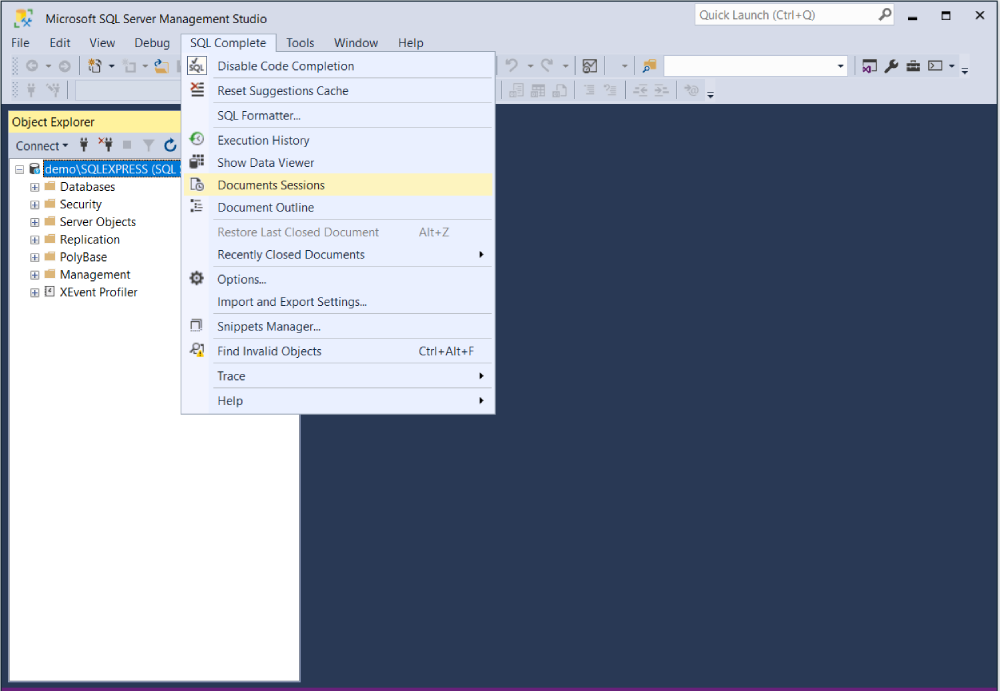This screenshot has width=1000, height=691.
Task: Click the Show Data Viewer grid icon
Action: point(196,161)
